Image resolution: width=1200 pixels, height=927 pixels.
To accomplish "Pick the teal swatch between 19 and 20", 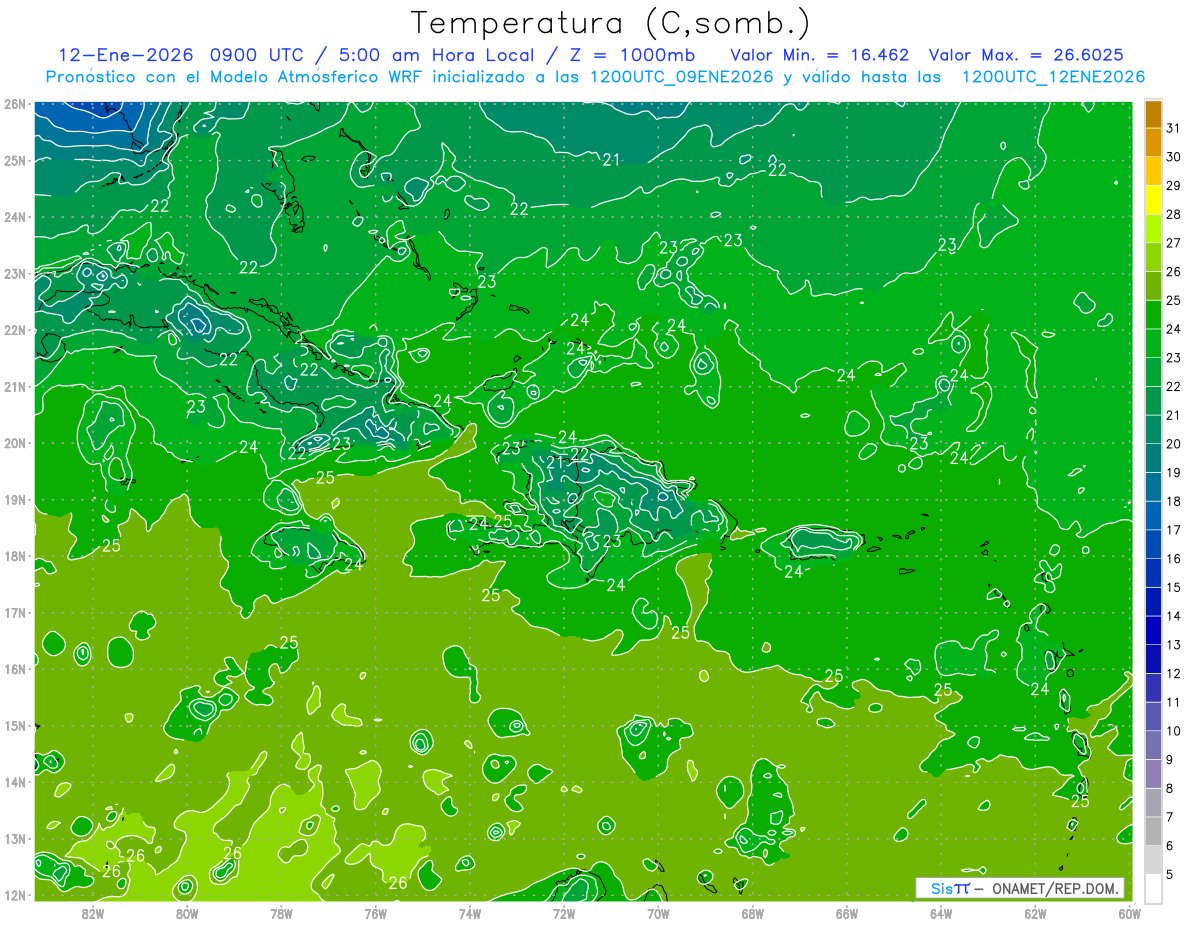I will pyautogui.click(x=1154, y=458).
